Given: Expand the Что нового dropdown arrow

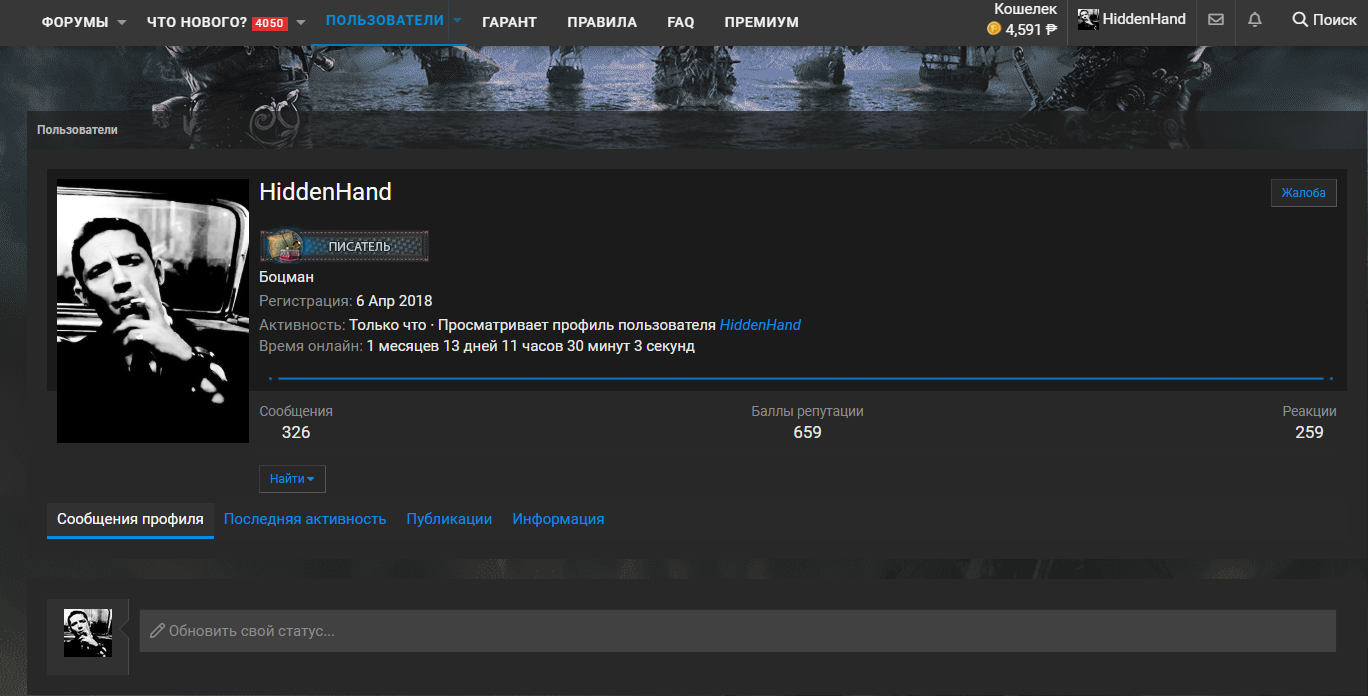Looking at the screenshot, I should [301, 22].
